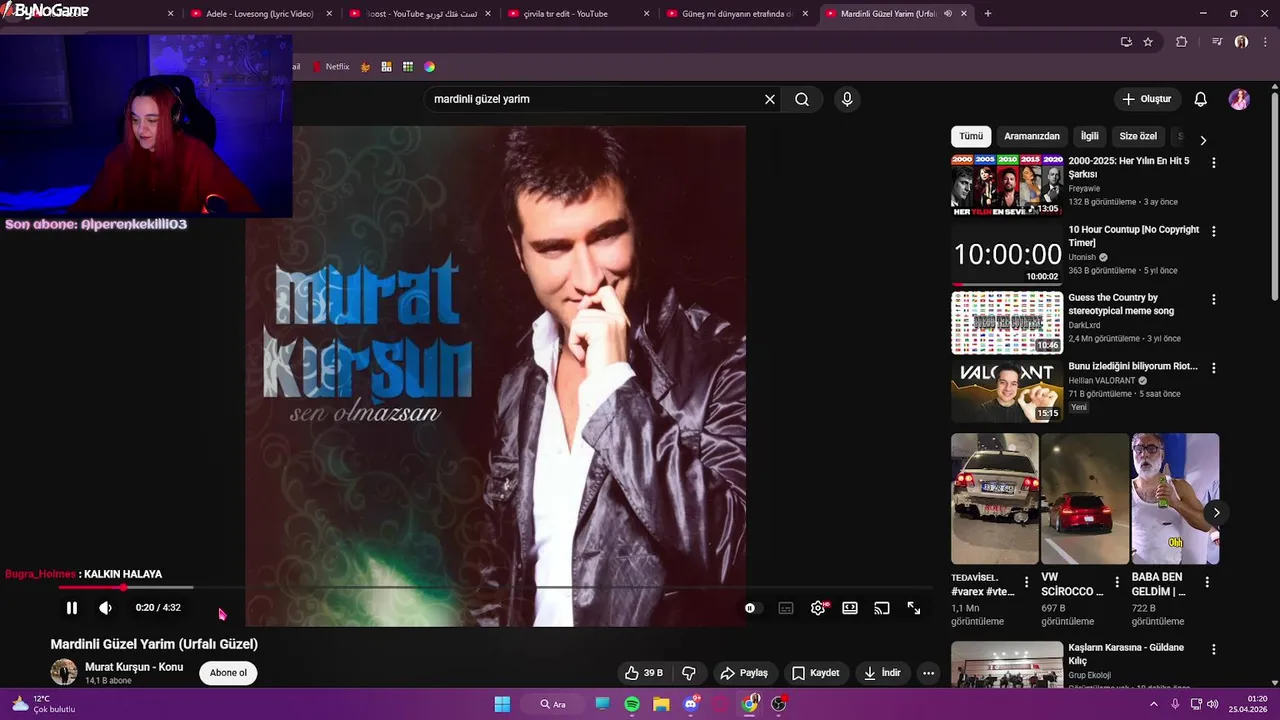1280x720 pixels.
Task: Select the İlgili filter chip
Action: tap(1089, 136)
